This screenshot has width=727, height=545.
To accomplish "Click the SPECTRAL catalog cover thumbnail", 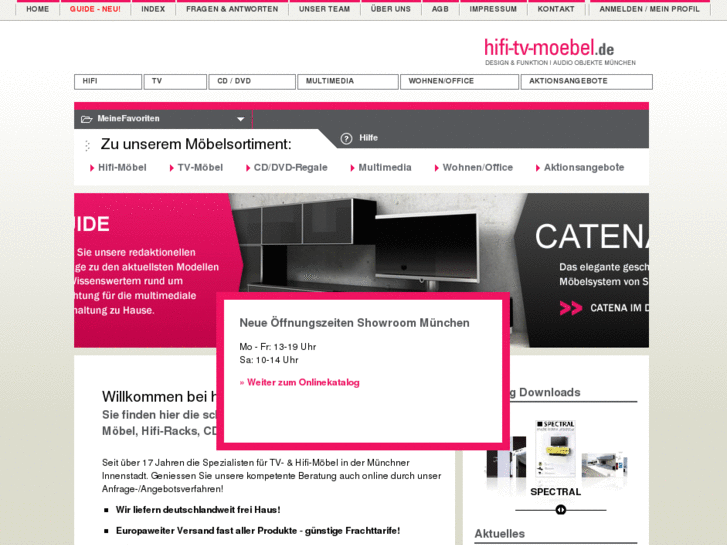I will coord(555,449).
